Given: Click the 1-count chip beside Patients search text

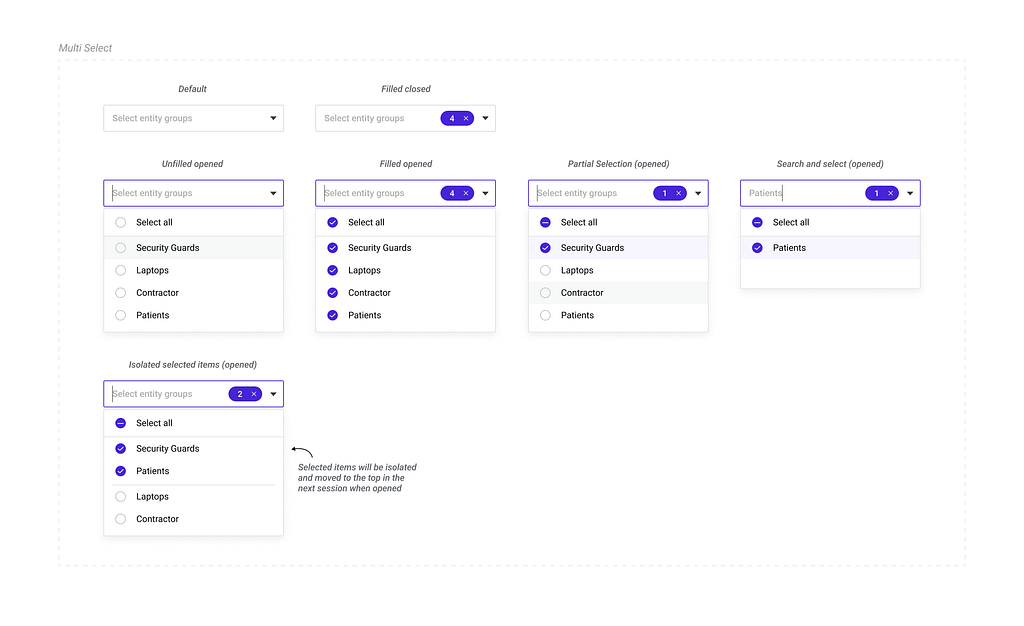Looking at the screenshot, I should click(877, 193).
